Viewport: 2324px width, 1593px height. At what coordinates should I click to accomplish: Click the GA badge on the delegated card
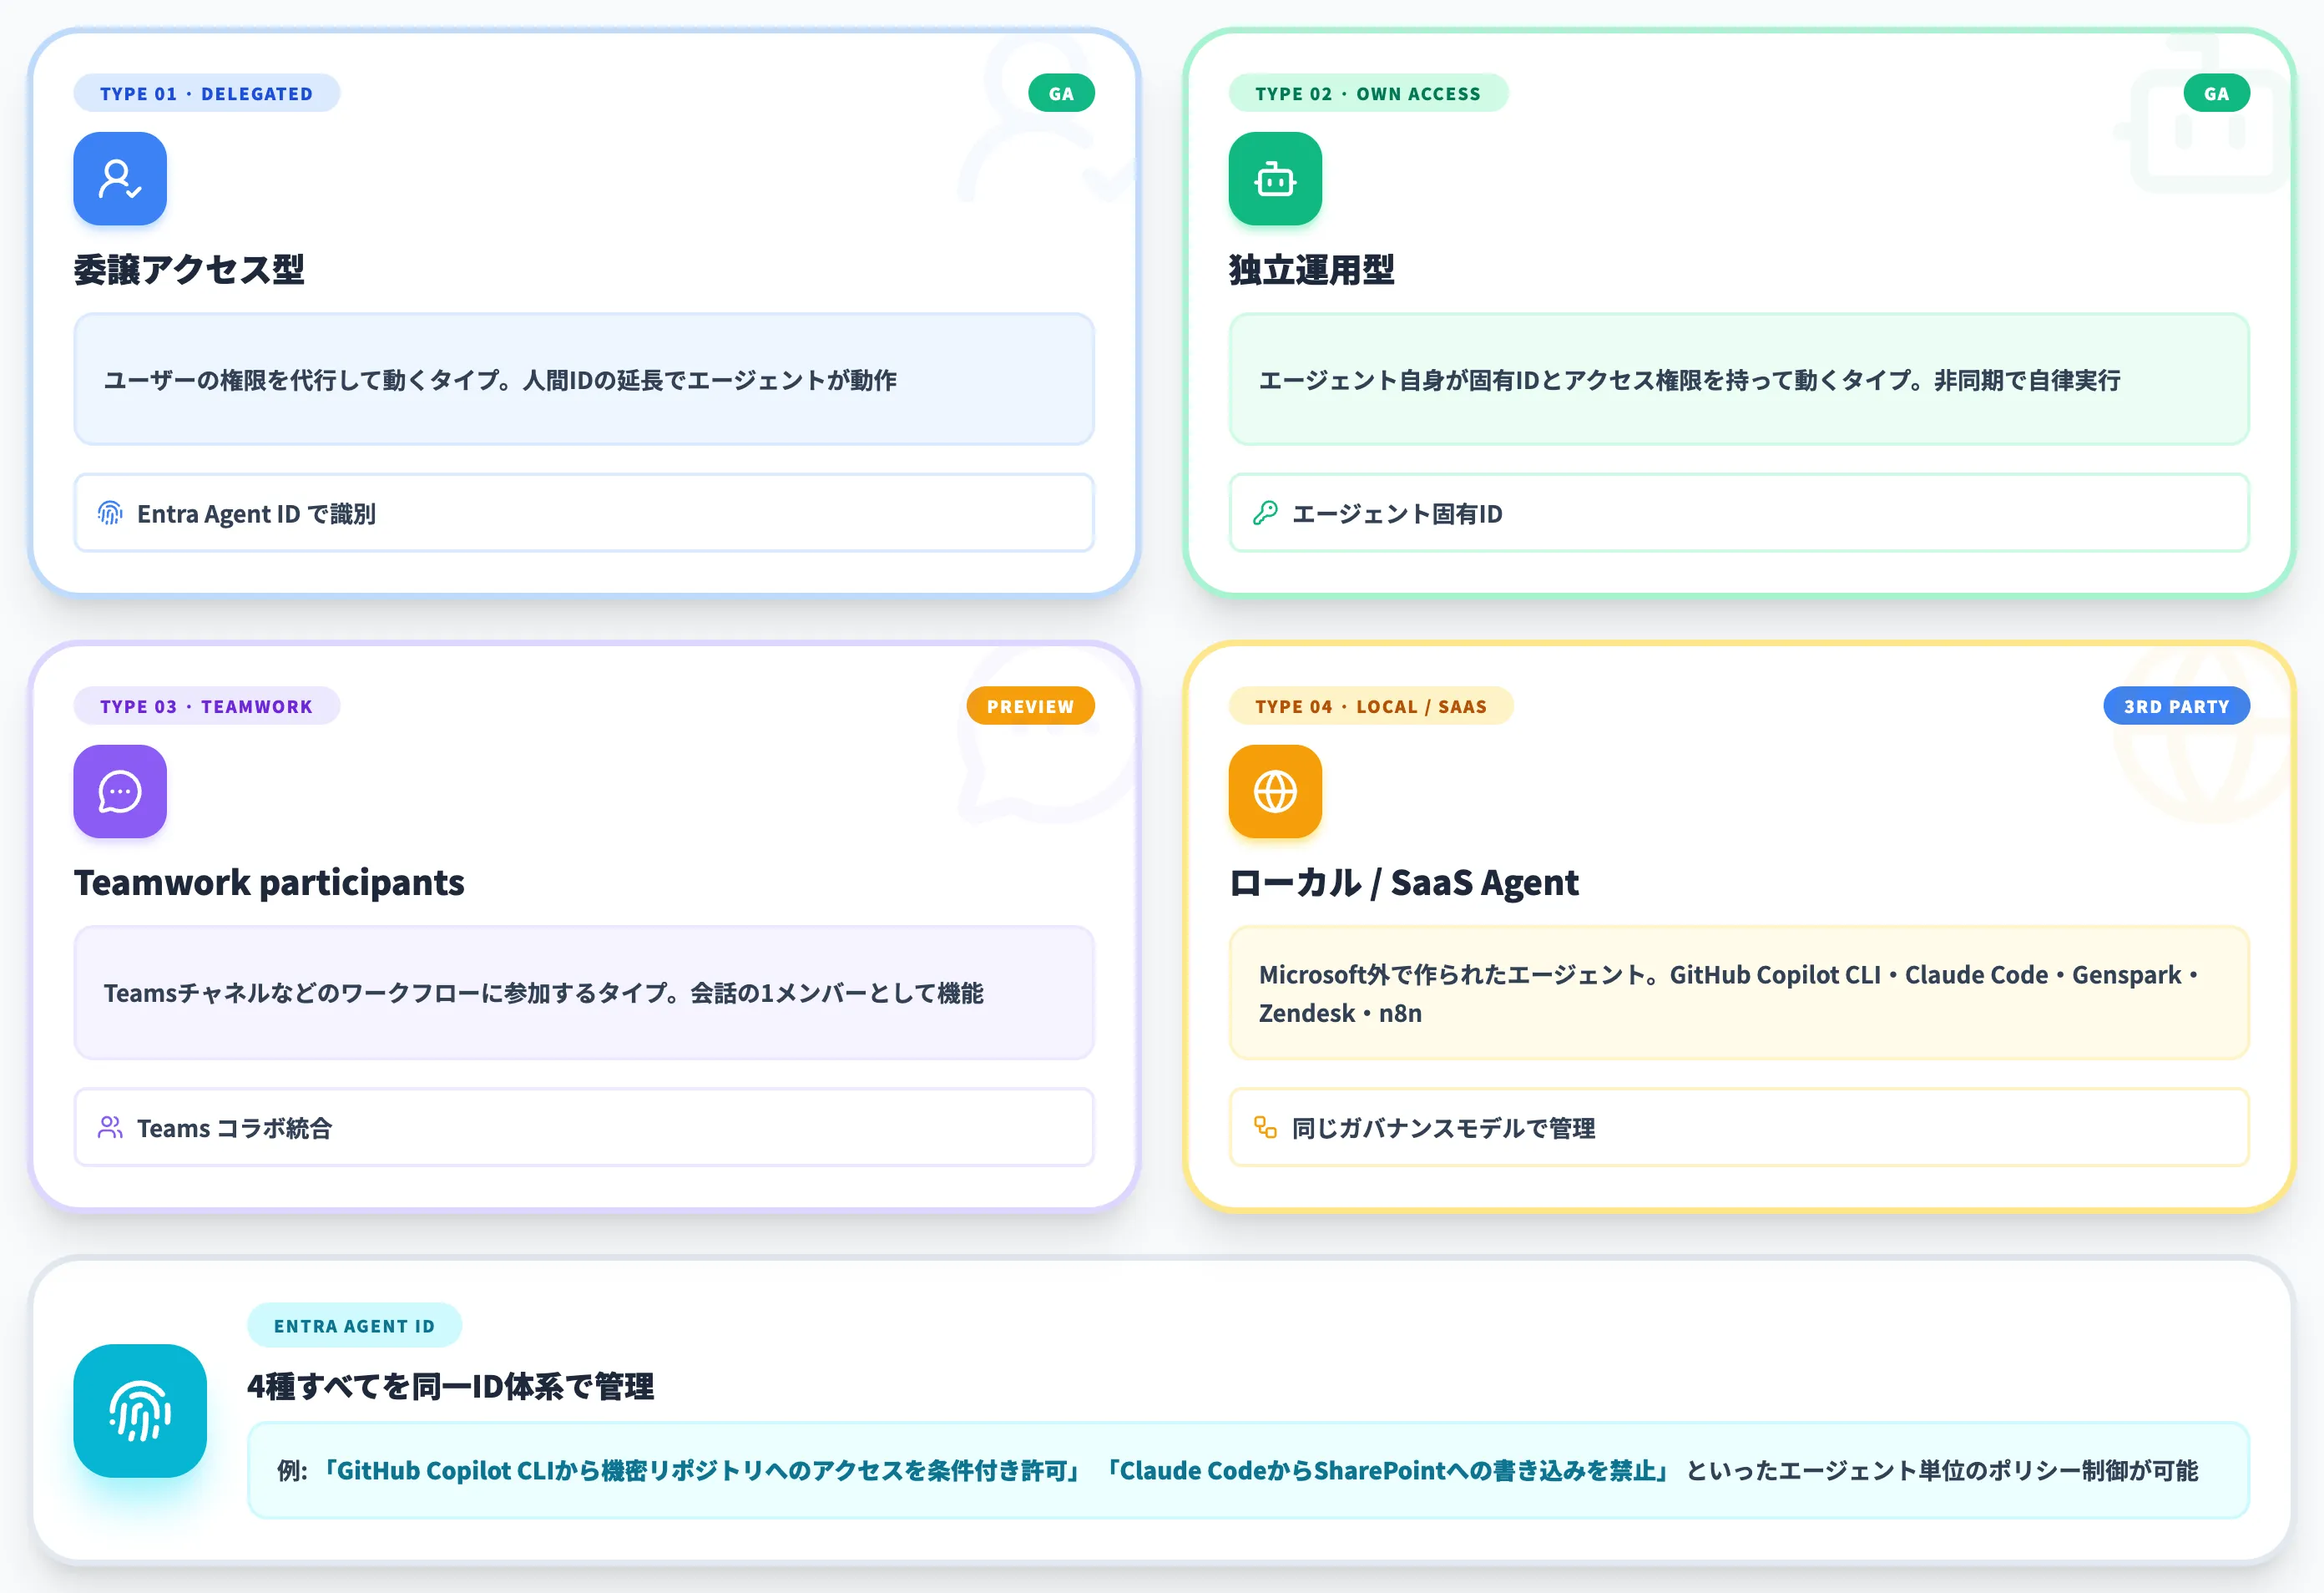pyautogui.click(x=1061, y=93)
